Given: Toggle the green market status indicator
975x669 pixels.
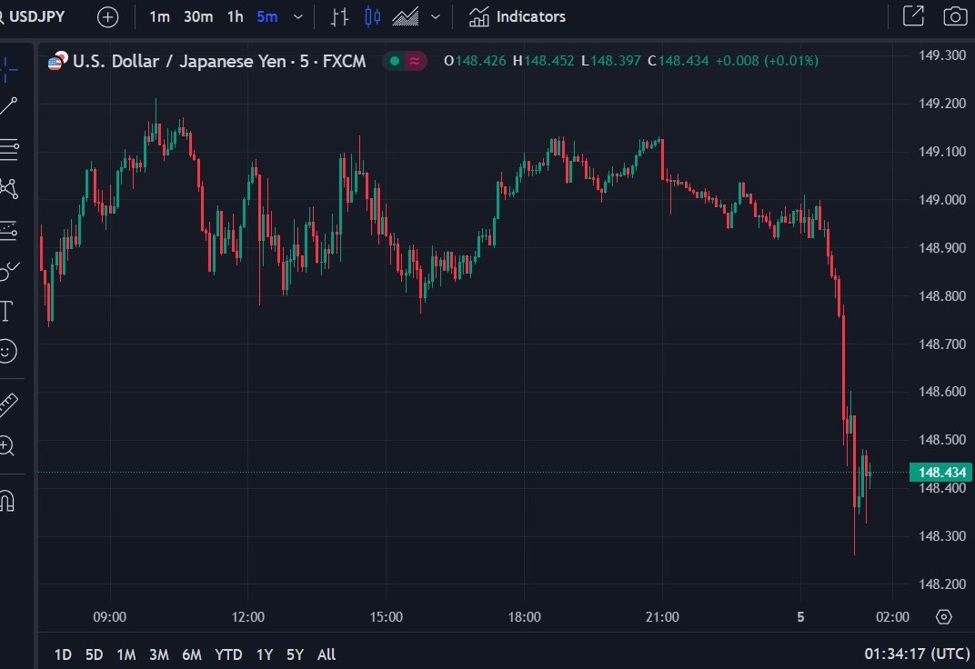Looking at the screenshot, I should point(394,61).
